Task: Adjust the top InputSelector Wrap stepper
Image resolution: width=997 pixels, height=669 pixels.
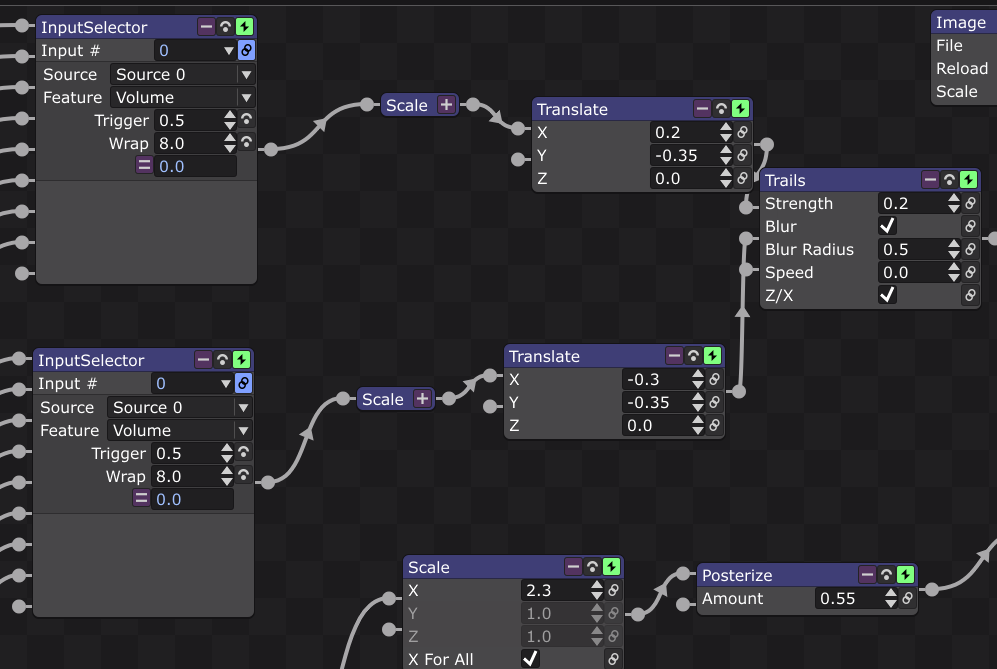Action: (230, 143)
